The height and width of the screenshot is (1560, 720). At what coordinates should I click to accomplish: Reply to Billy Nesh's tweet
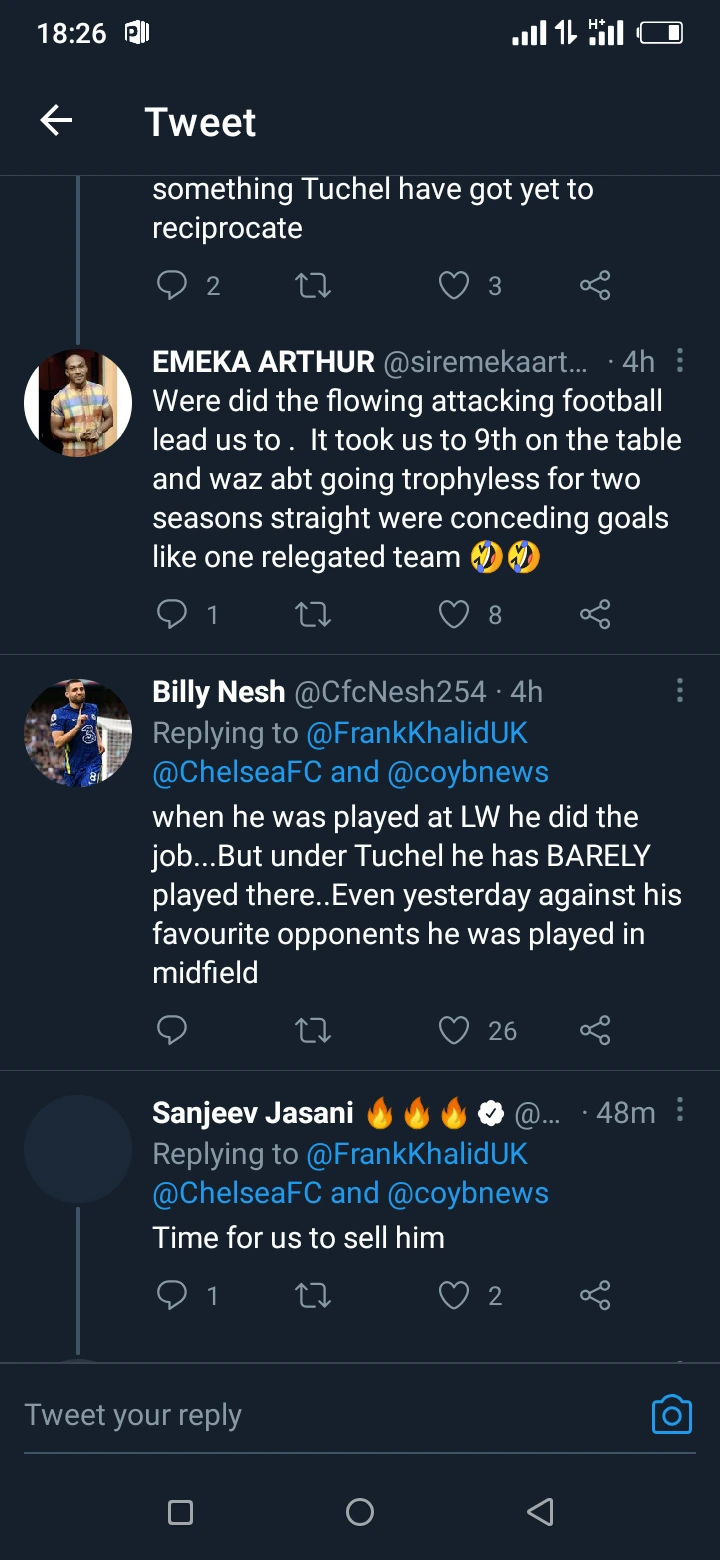tap(172, 1030)
